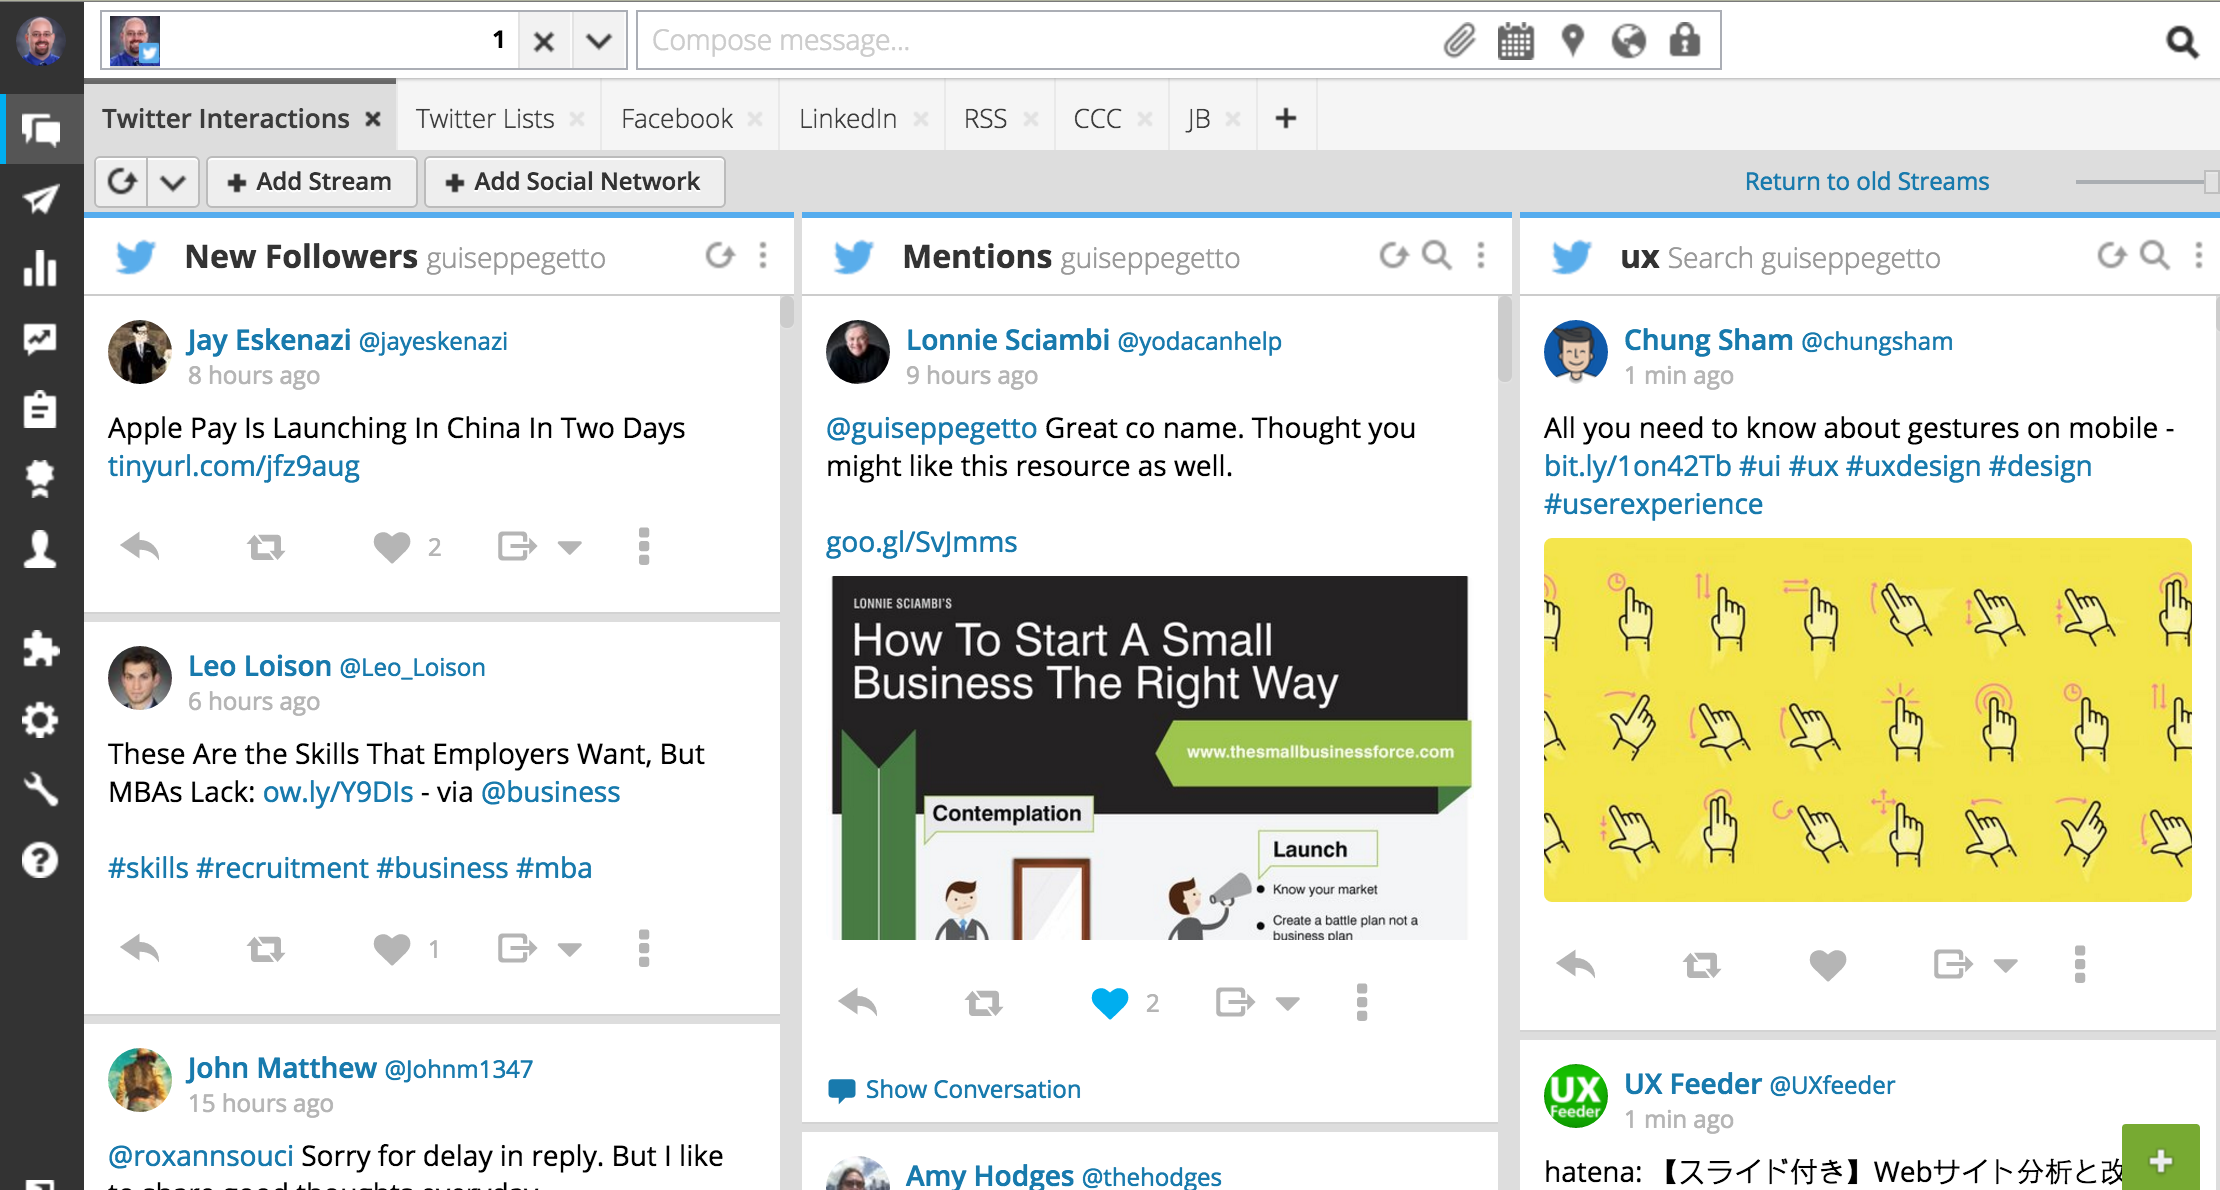The width and height of the screenshot is (2220, 1190).
Task: Open the tinyurl.com/jfz9aug link
Action: 234,466
